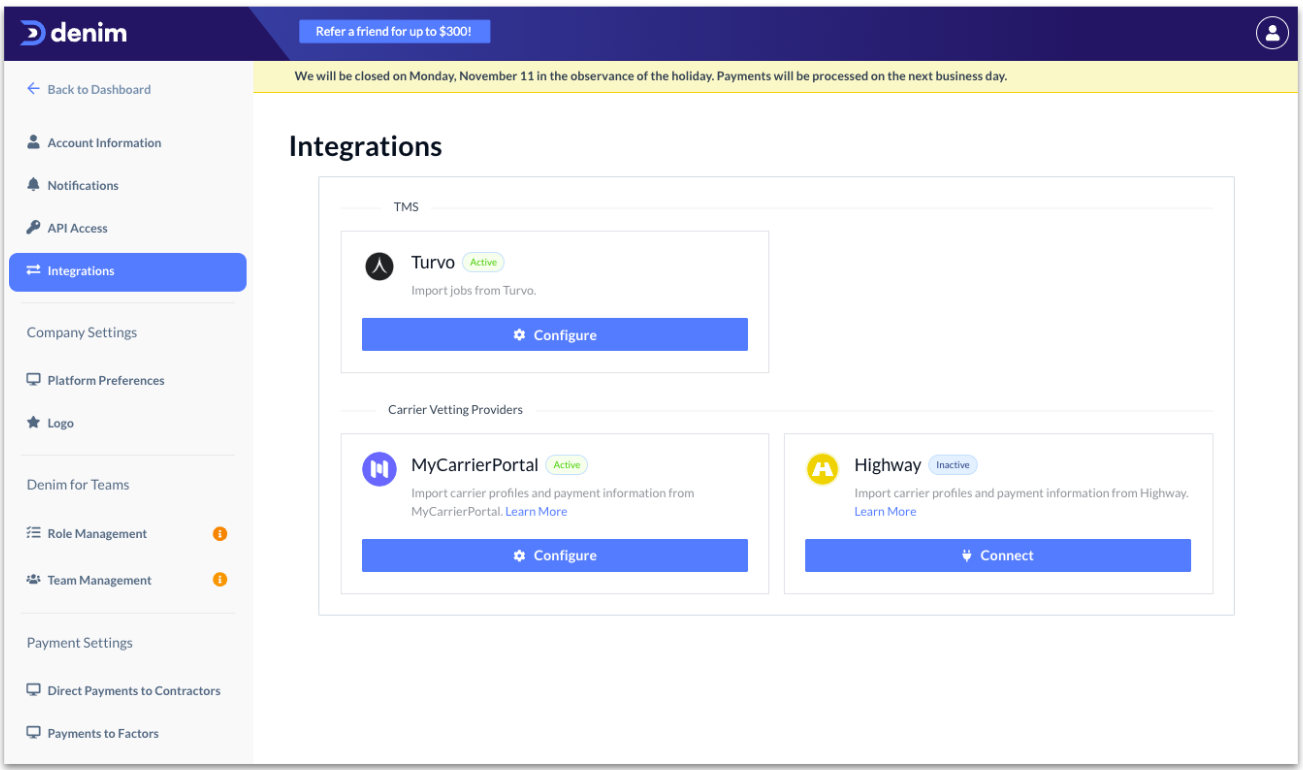Click the arrows icon beside Integrations
The width and height of the screenshot is (1303, 770).
33,271
